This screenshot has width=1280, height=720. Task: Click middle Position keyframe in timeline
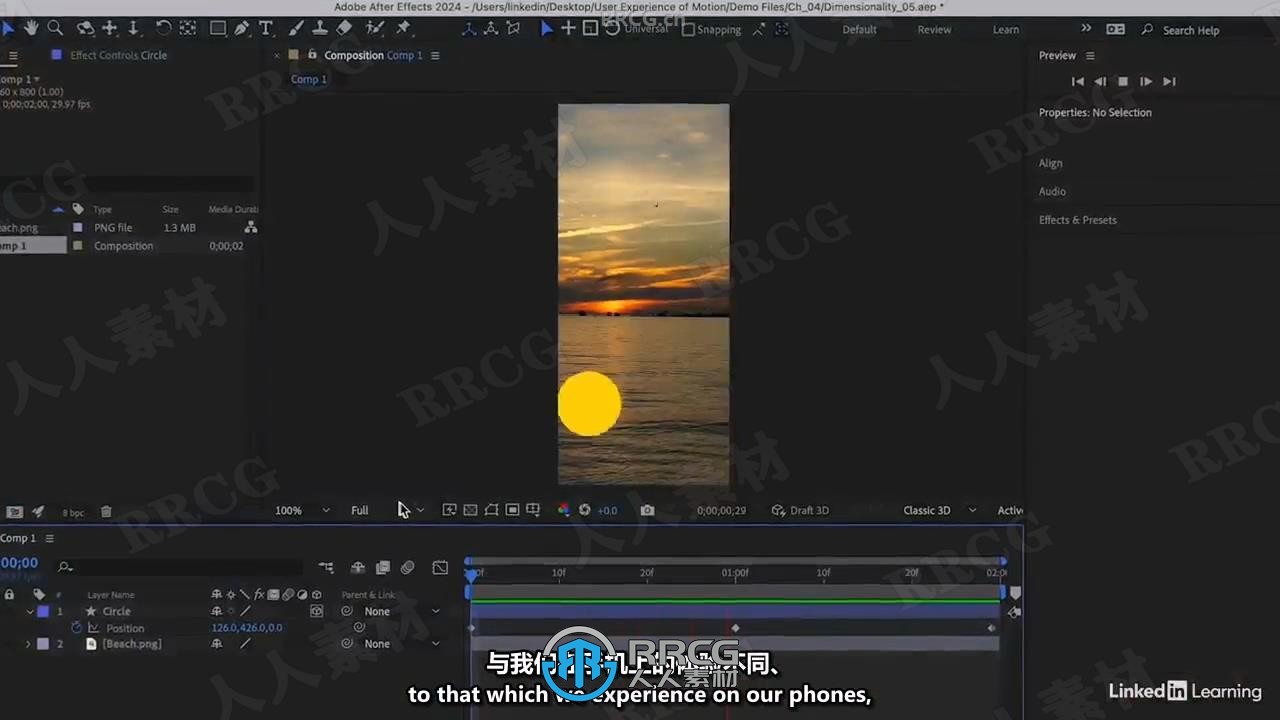(x=735, y=628)
